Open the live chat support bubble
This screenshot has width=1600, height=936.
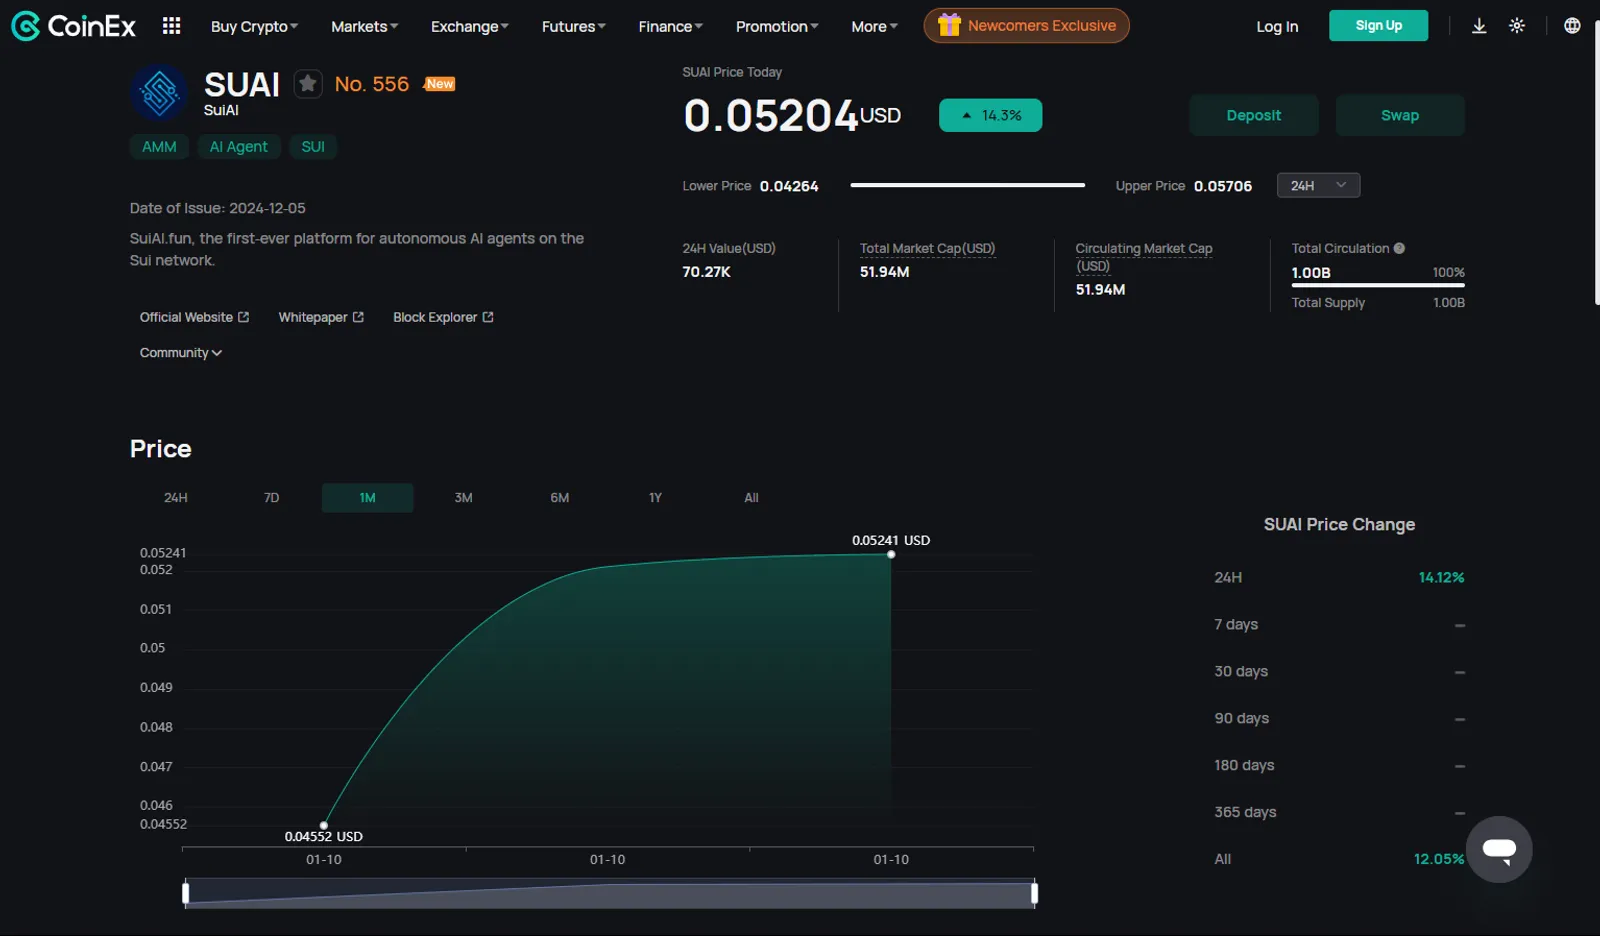[x=1499, y=849]
